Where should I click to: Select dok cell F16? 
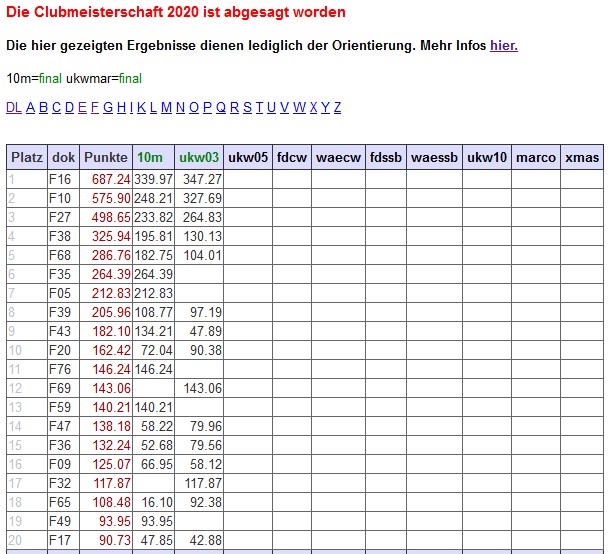click(63, 179)
